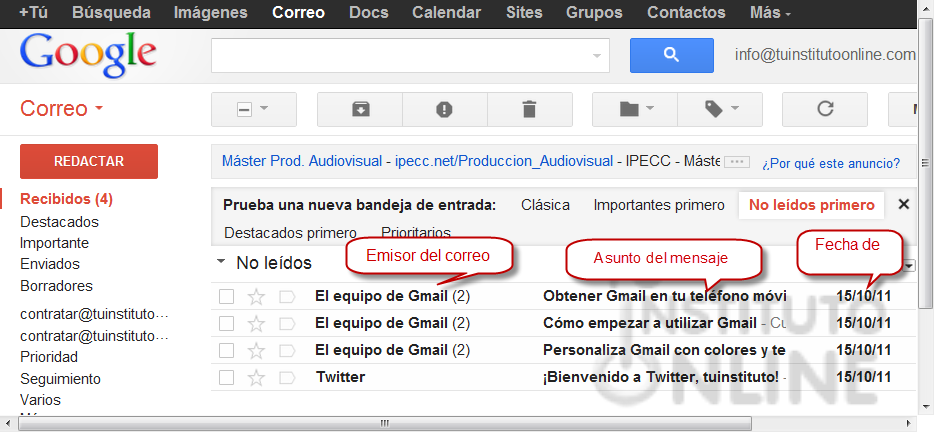The image size is (934, 432).
Task: Open the Move to folder icon menu
Action: (635, 110)
